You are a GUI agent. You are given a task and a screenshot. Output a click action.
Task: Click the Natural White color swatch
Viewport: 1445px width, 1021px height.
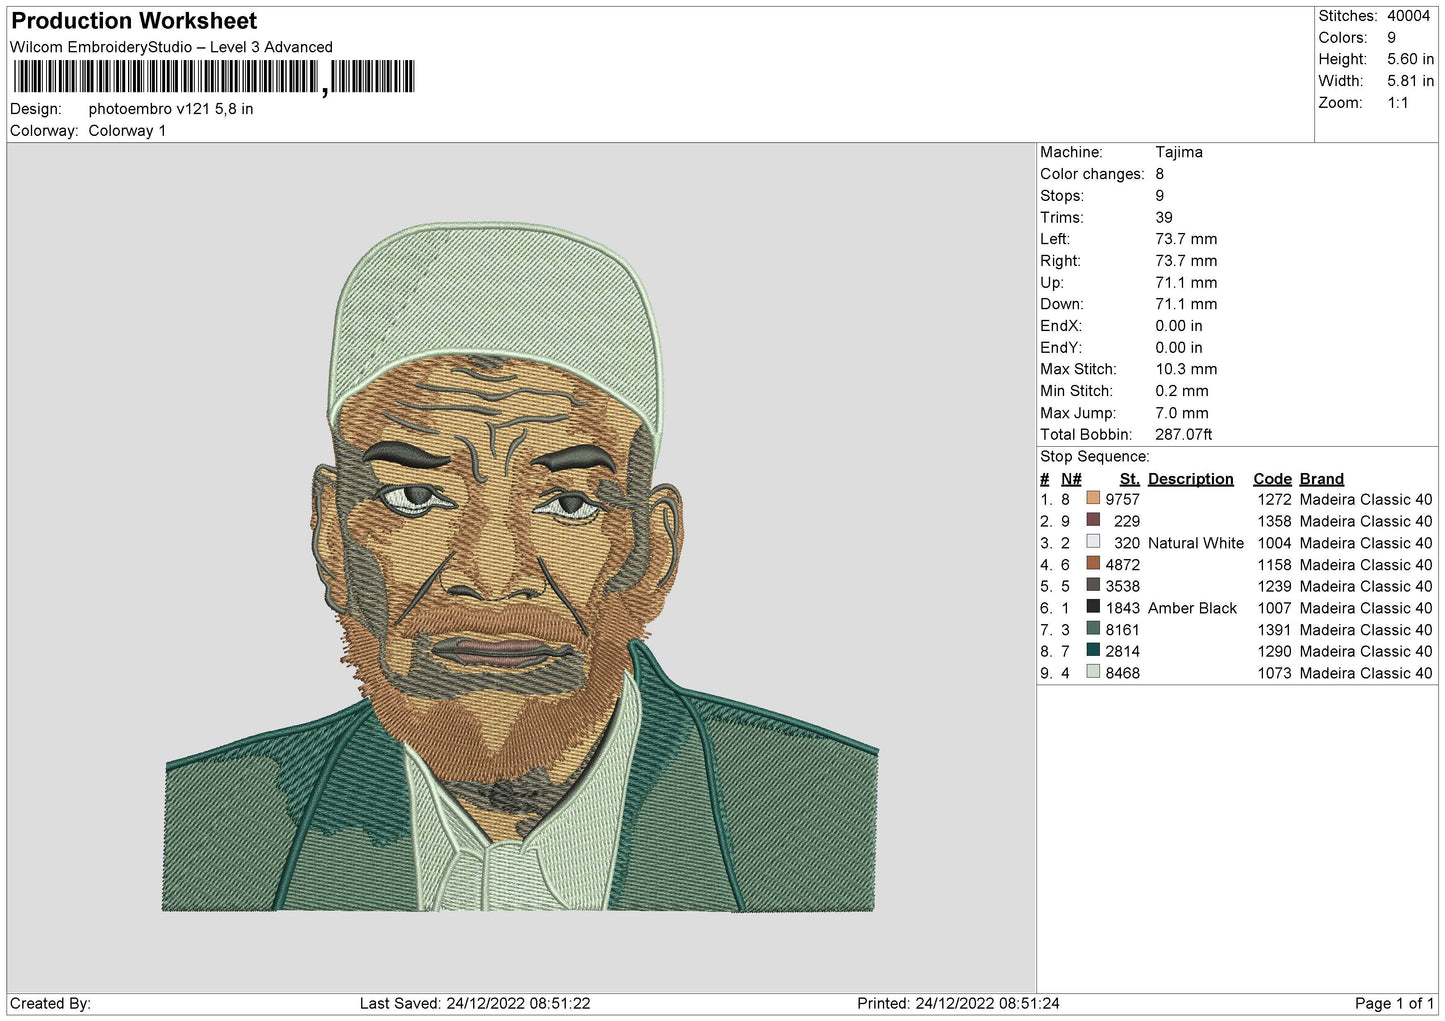[x=1093, y=542]
